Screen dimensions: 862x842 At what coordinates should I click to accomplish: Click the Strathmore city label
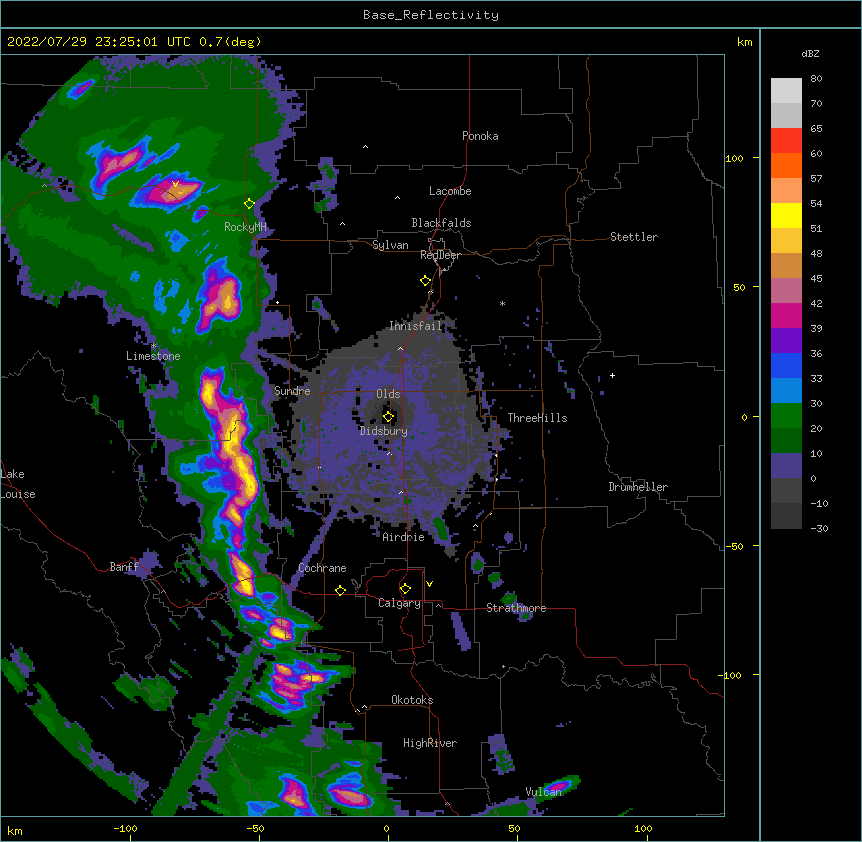coord(516,608)
